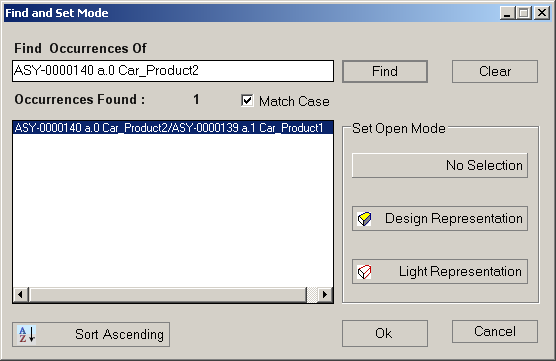Image resolution: width=556 pixels, height=361 pixels.
Task: Click the horizontal scrollbar thumb in results list
Action: [168, 295]
